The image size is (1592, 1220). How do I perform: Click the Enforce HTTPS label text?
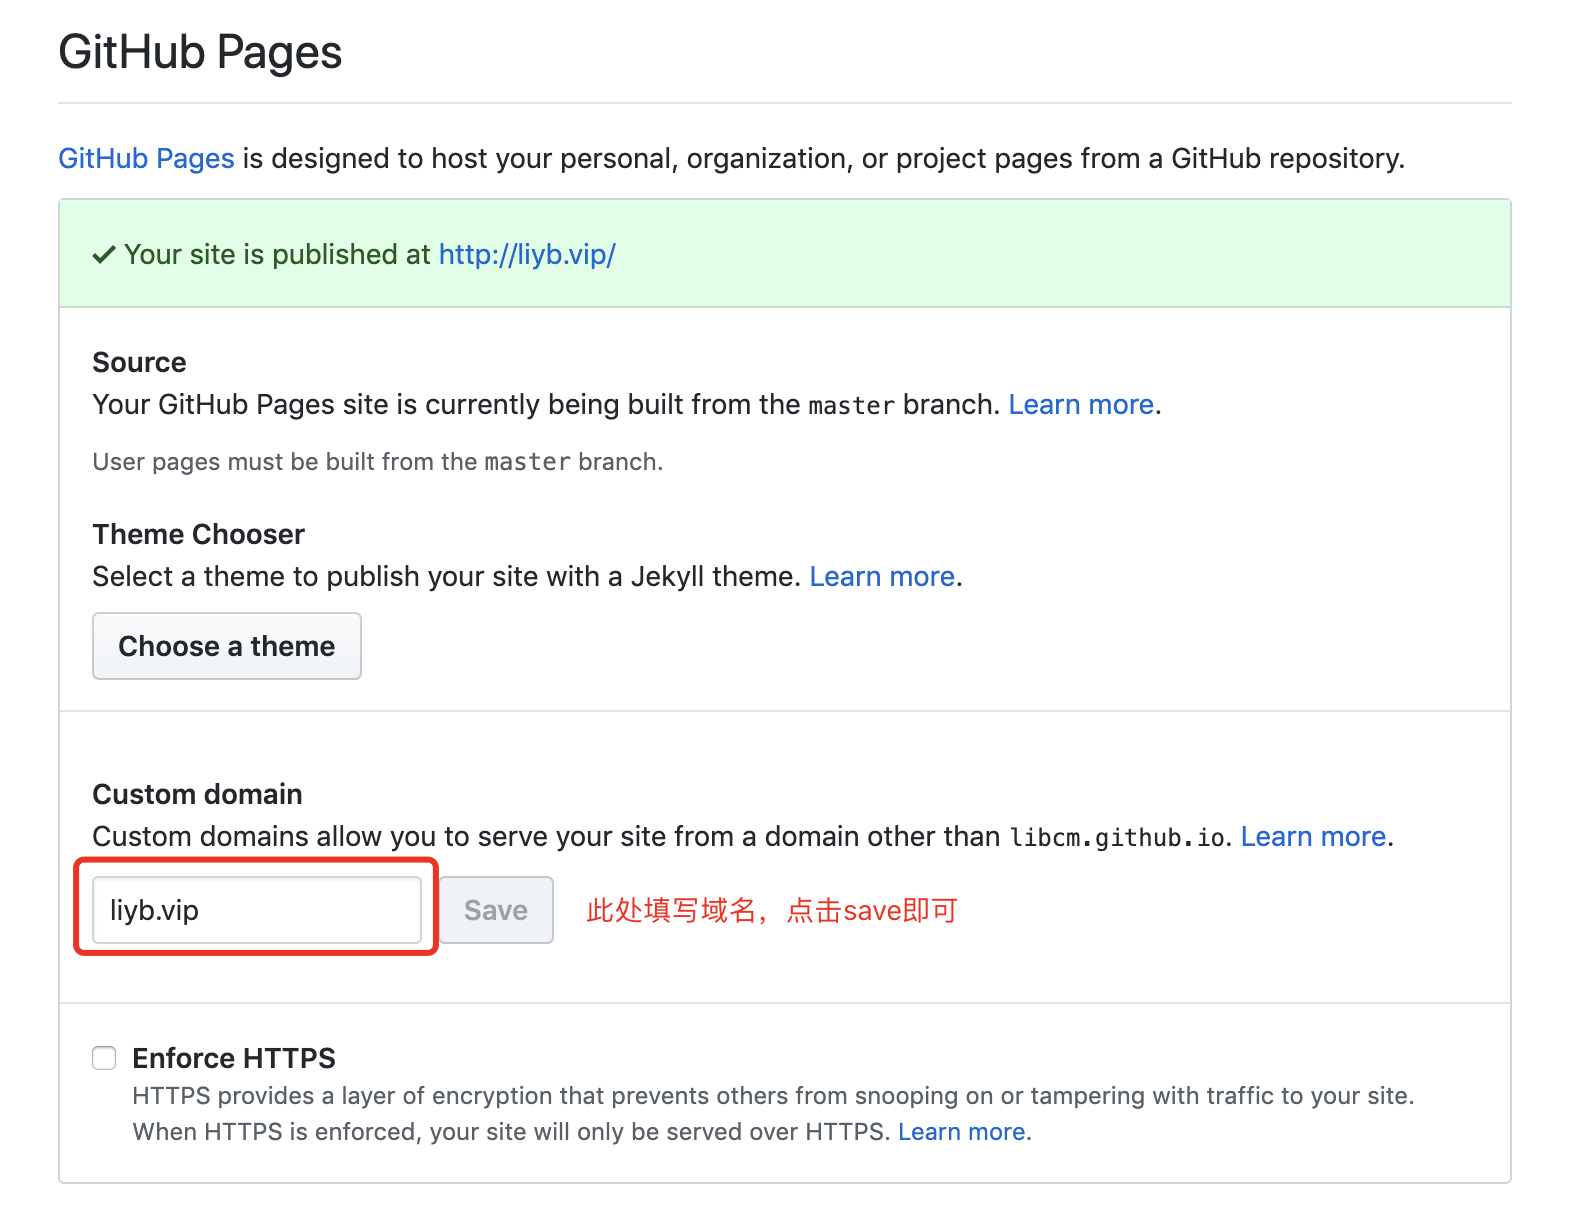[234, 1058]
